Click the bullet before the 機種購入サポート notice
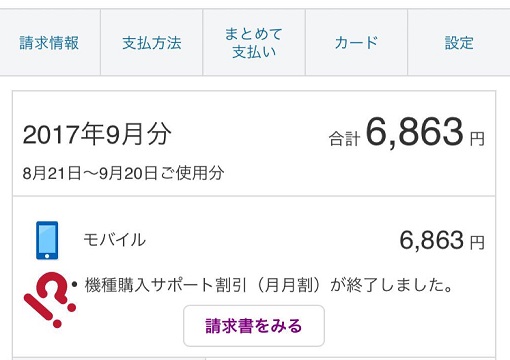 [75, 285]
